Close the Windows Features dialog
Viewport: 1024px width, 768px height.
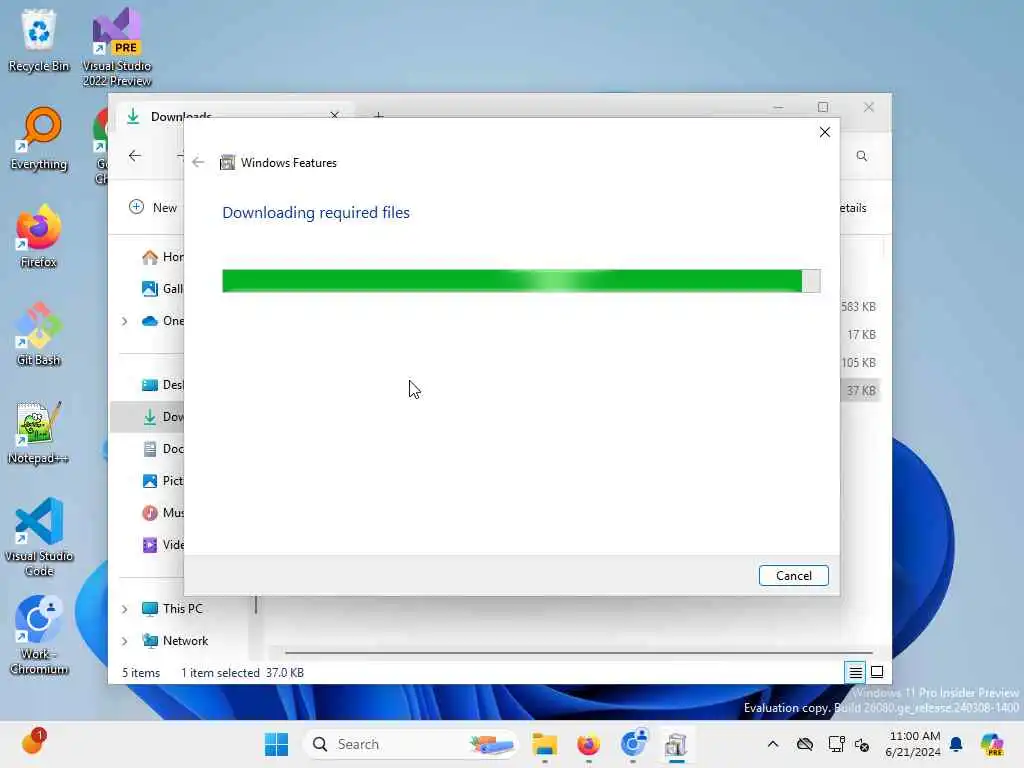[x=825, y=132]
